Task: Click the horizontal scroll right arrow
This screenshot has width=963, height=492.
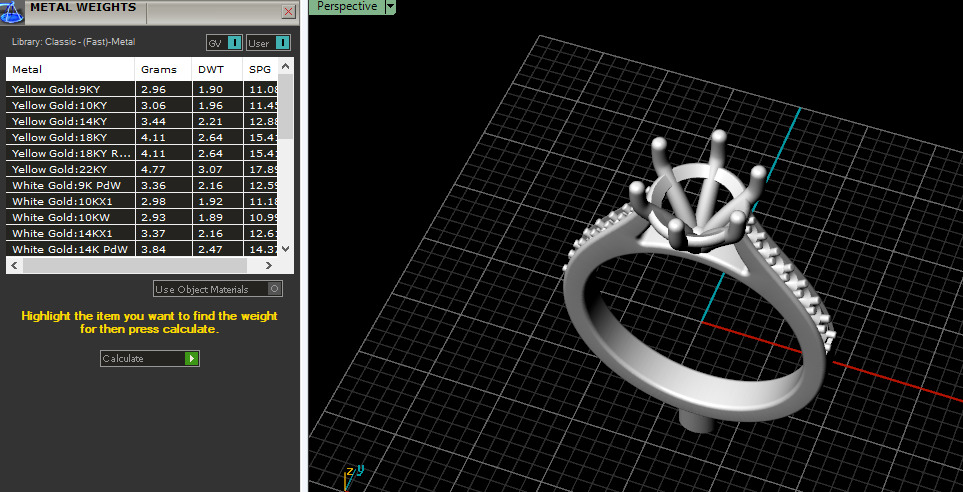Action: [x=268, y=265]
